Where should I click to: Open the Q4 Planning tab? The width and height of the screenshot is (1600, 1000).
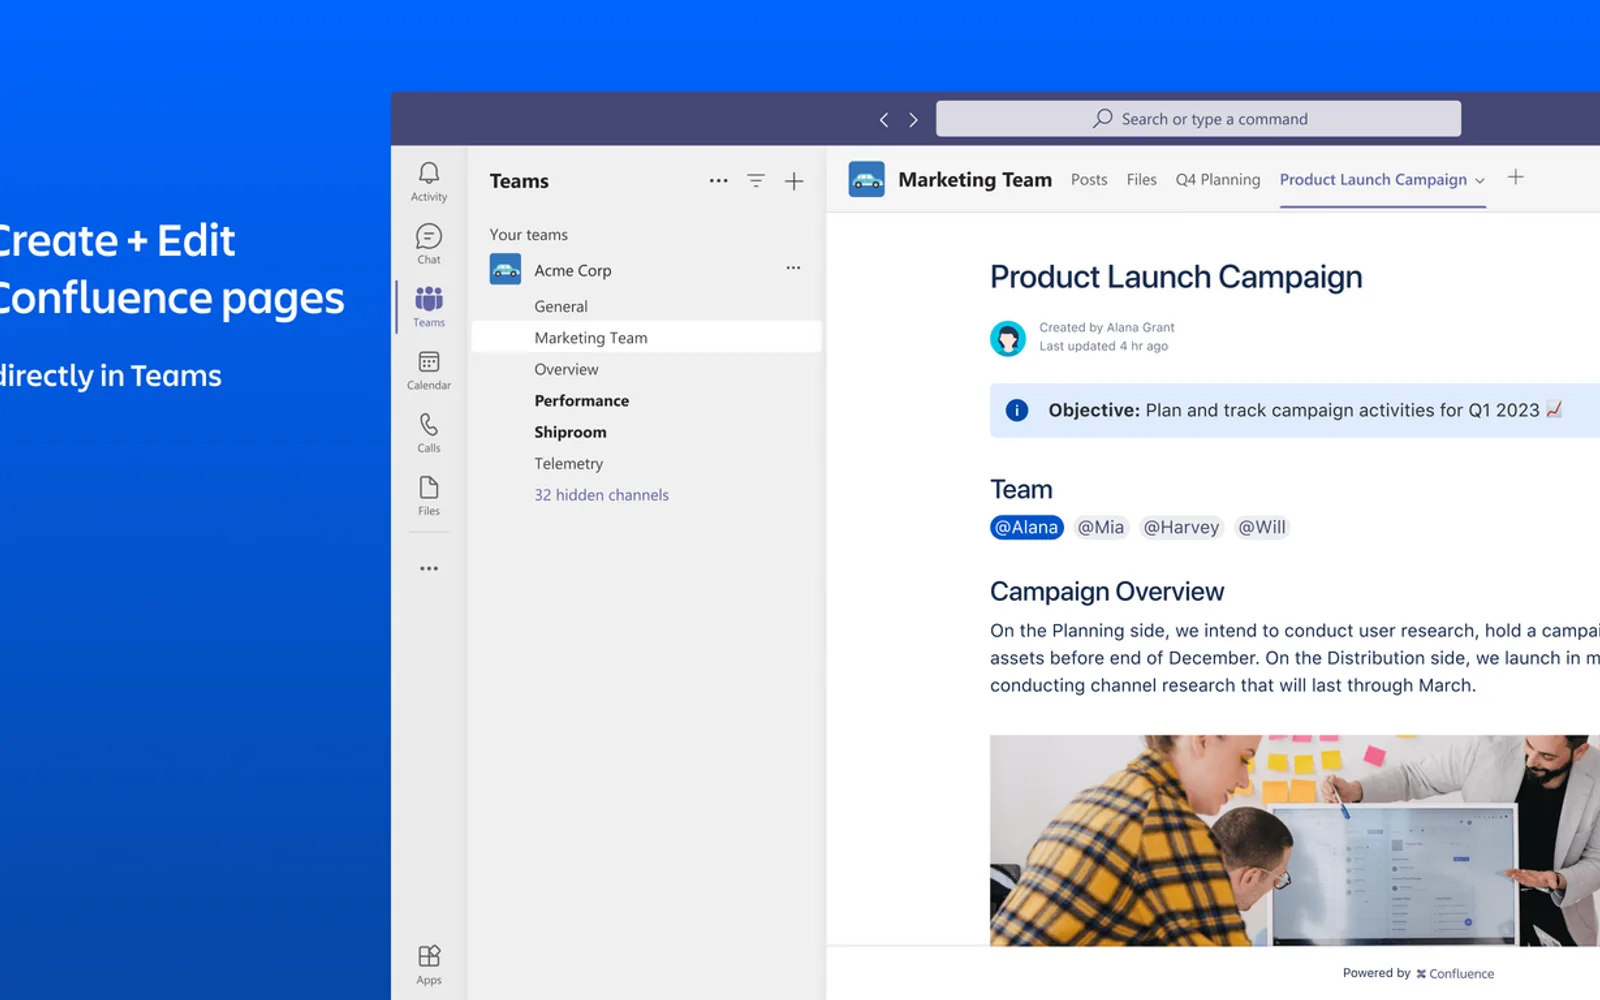click(x=1218, y=180)
